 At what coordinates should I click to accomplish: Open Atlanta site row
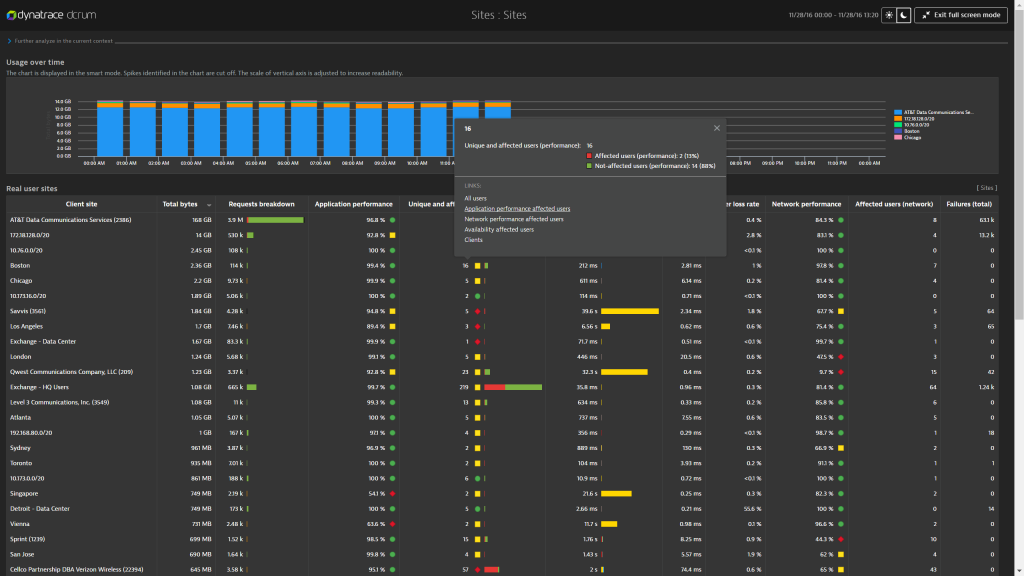click(20, 418)
